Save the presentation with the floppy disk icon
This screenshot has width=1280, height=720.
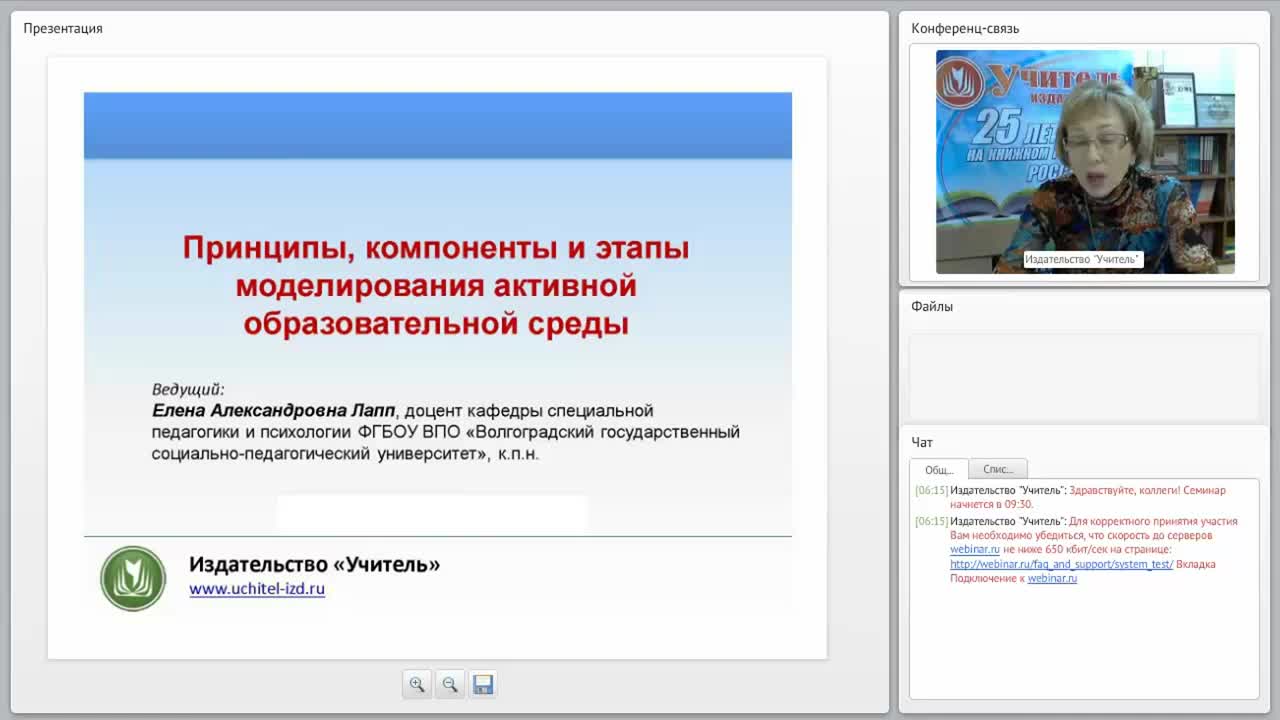(x=483, y=684)
